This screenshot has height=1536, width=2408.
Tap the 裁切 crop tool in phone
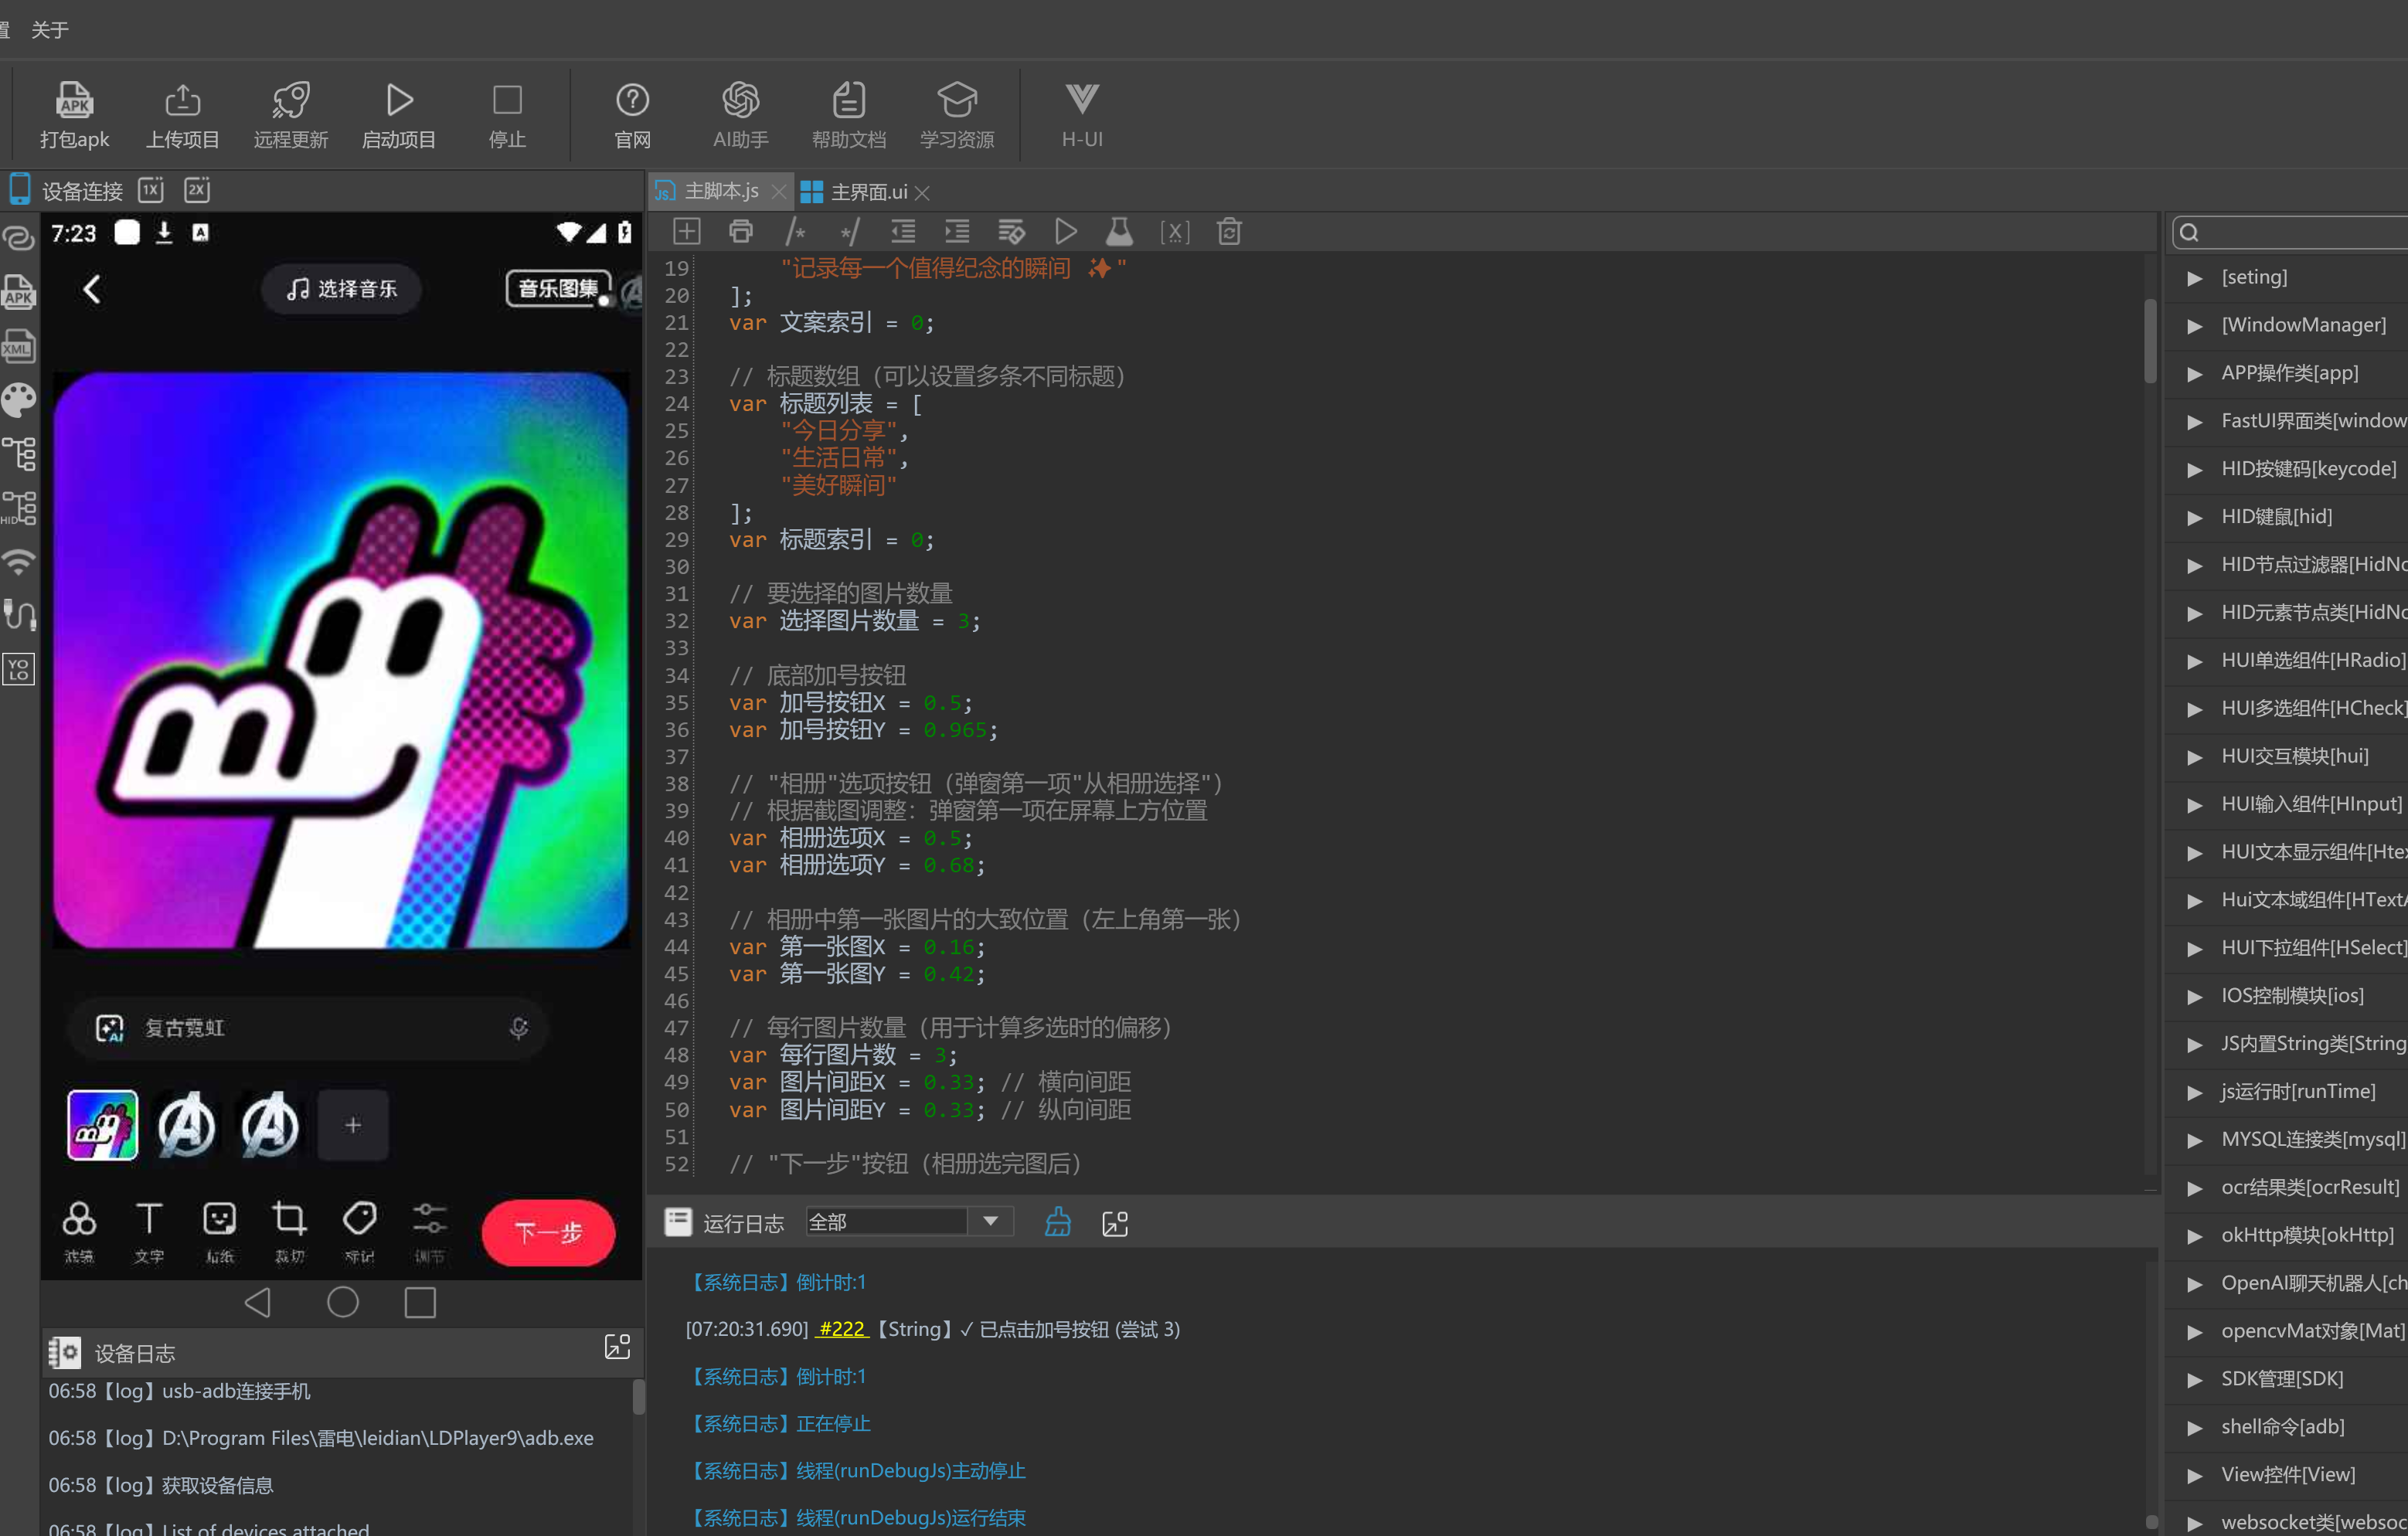[289, 1232]
